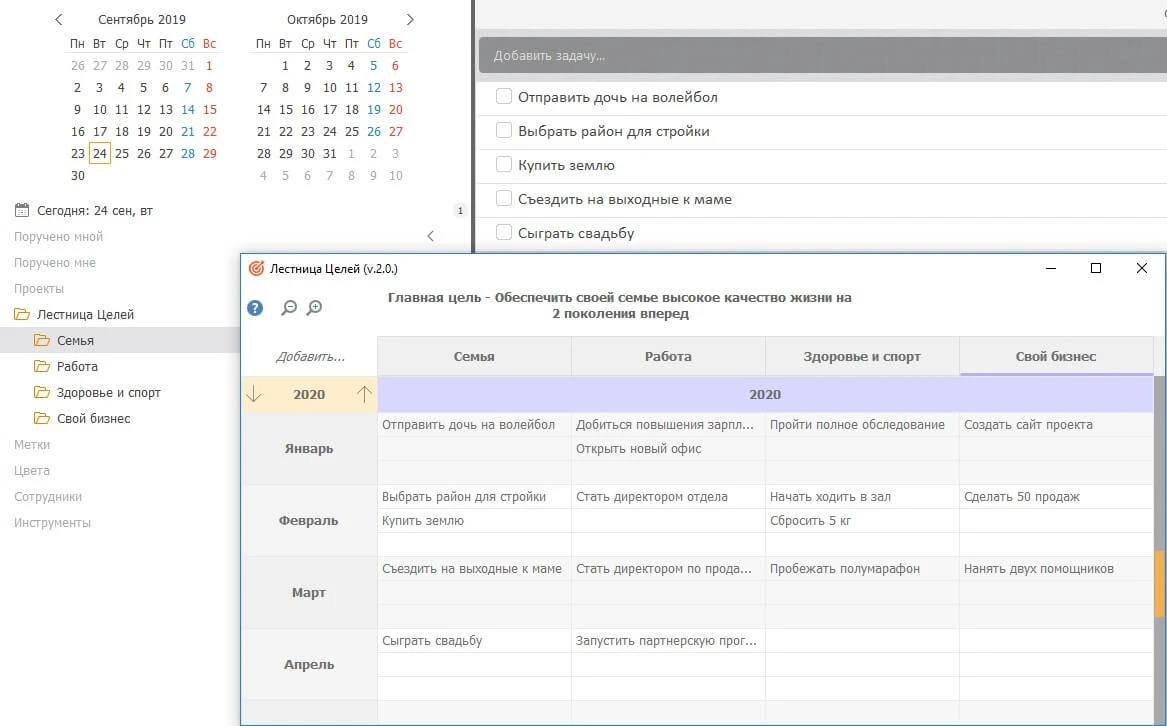Tick the Купить землю task checkbox
The image size is (1167, 726).
504,165
